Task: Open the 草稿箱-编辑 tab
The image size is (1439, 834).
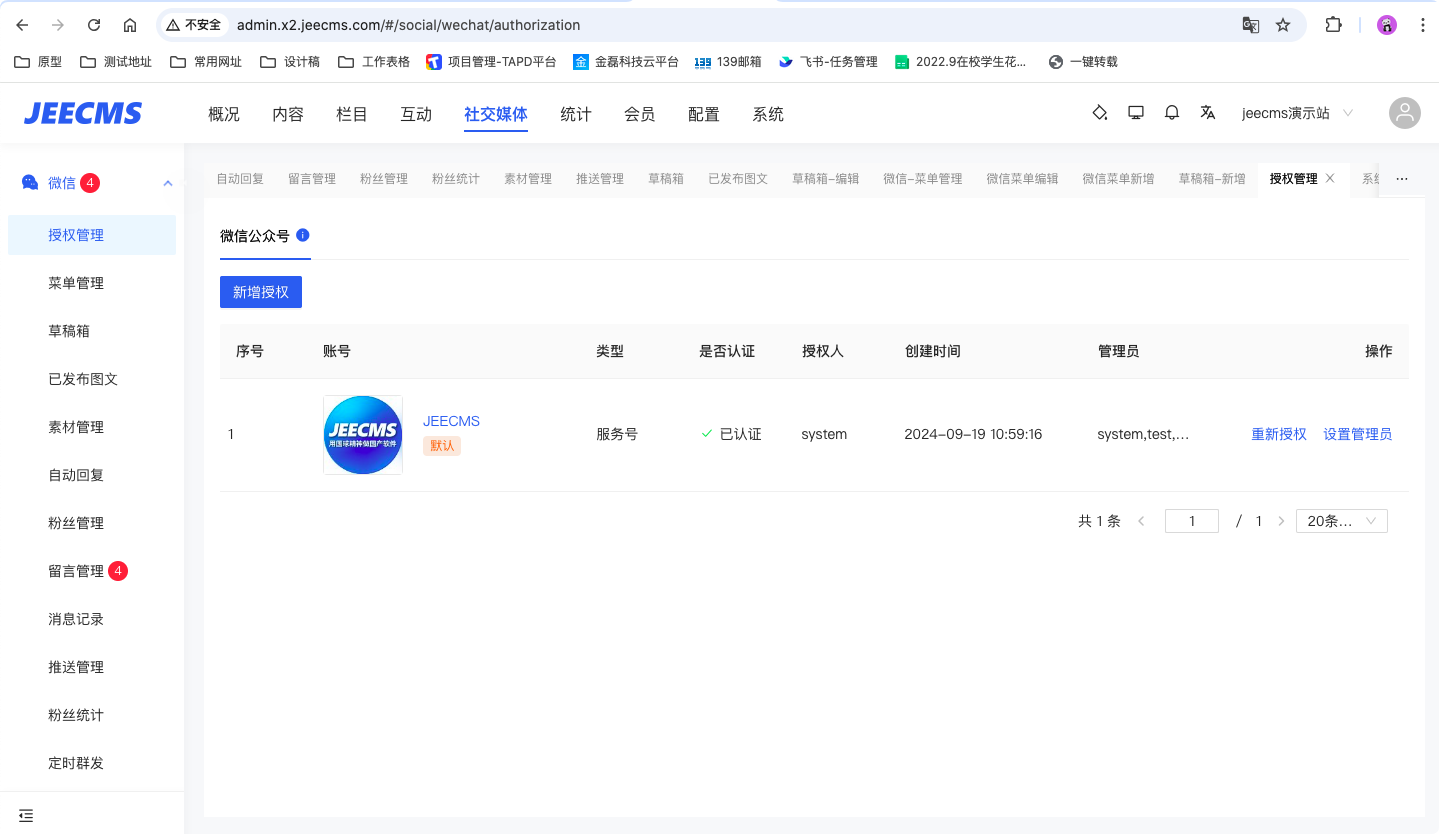Action: tap(825, 179)
